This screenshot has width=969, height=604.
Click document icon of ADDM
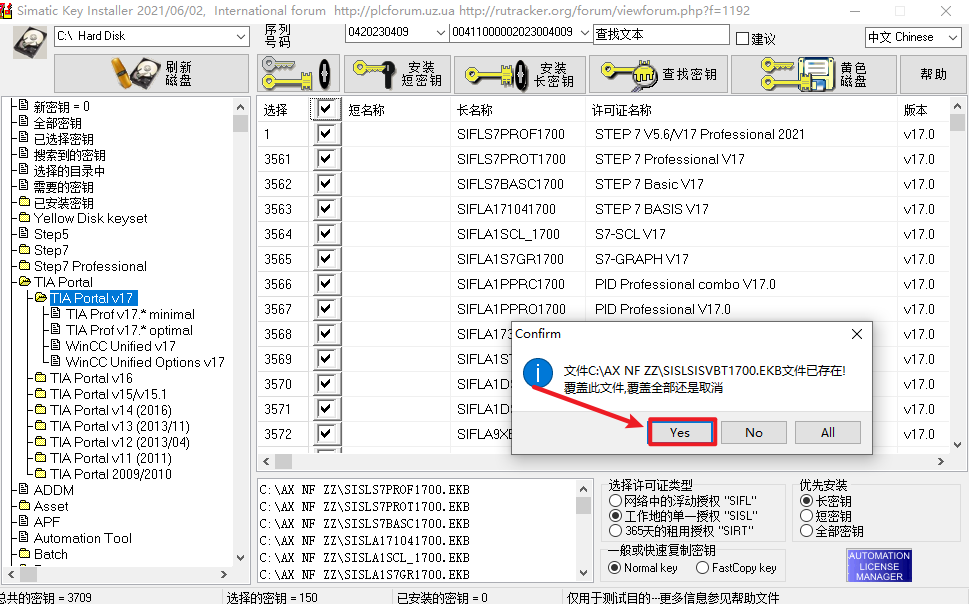pos(23,489)
